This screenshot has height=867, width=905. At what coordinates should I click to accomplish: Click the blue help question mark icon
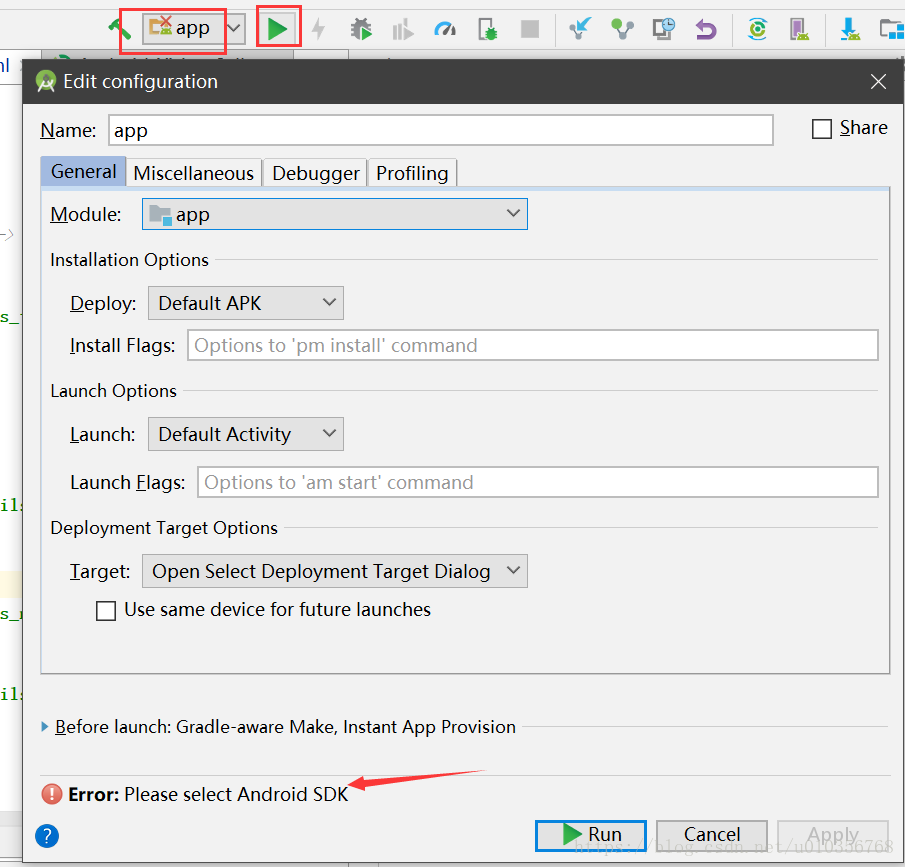click(x=47, y=836)
